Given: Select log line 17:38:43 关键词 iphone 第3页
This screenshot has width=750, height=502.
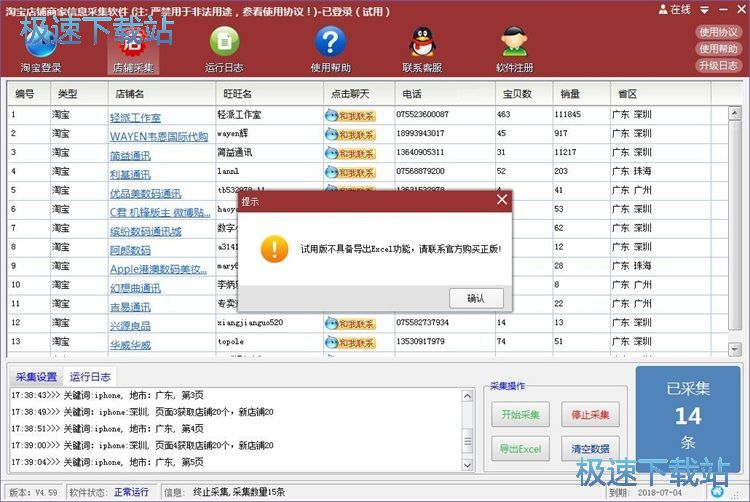Looking at the screenshot, I should click(x=108, y=395).
